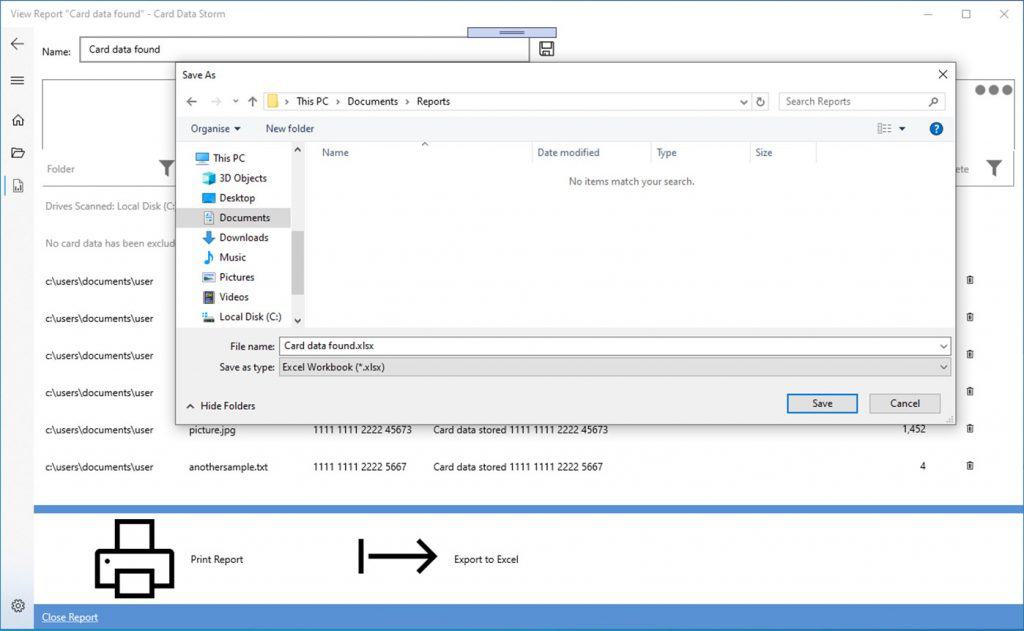Image resolution: width=1024 pixels, height=631 pixels.
Task: Click the Folder column filter funnel icon
Action: [167, 169]
